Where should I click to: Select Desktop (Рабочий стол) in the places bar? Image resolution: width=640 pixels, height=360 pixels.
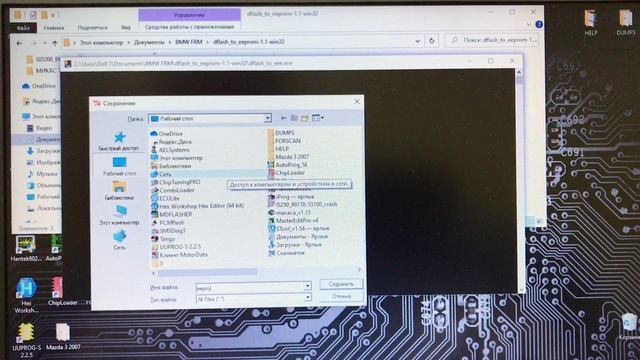click(119, 166)
